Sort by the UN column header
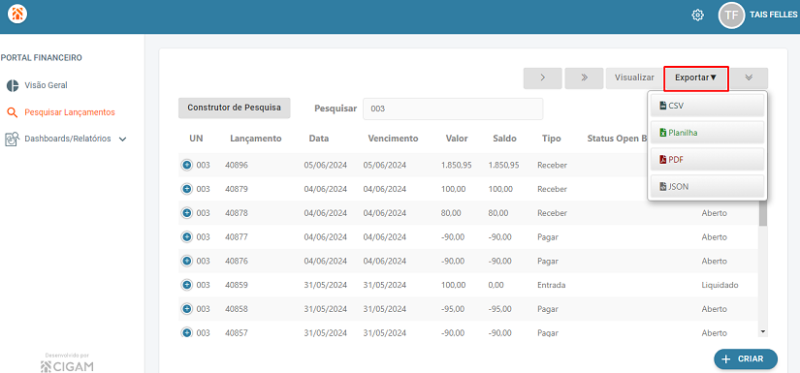The image size is (800, 373). pos(196,138)
